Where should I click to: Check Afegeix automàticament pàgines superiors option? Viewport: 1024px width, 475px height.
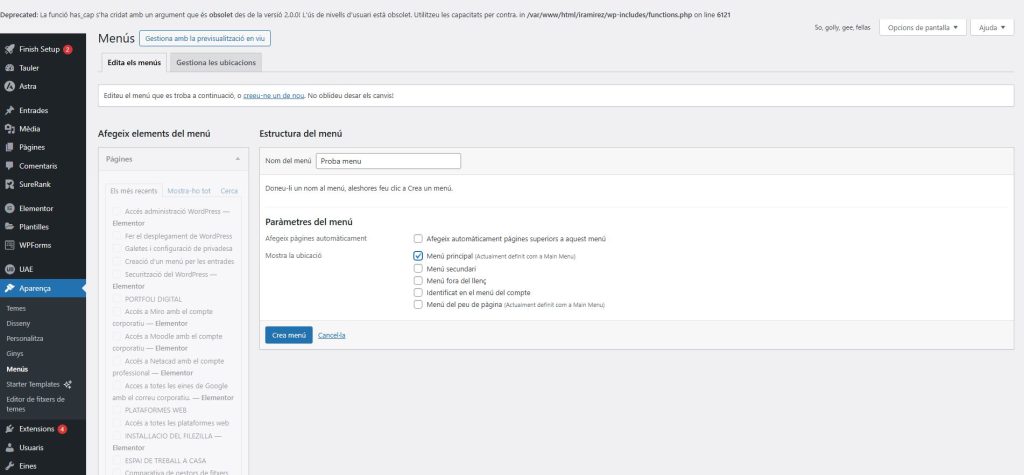click(x=418, y=238)
